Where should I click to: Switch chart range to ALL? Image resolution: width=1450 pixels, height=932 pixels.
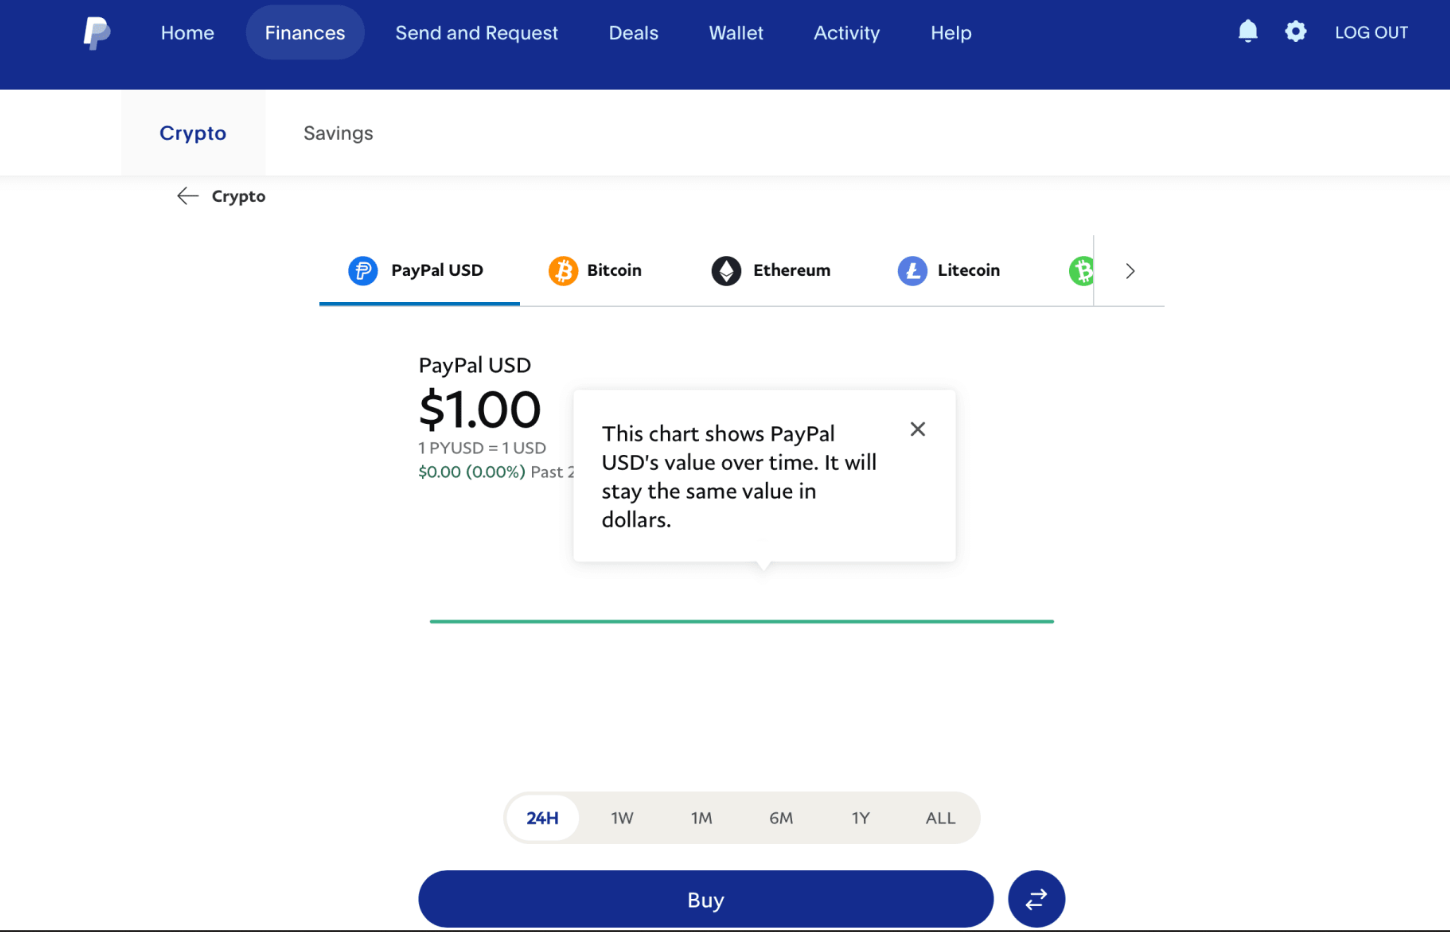940,818
